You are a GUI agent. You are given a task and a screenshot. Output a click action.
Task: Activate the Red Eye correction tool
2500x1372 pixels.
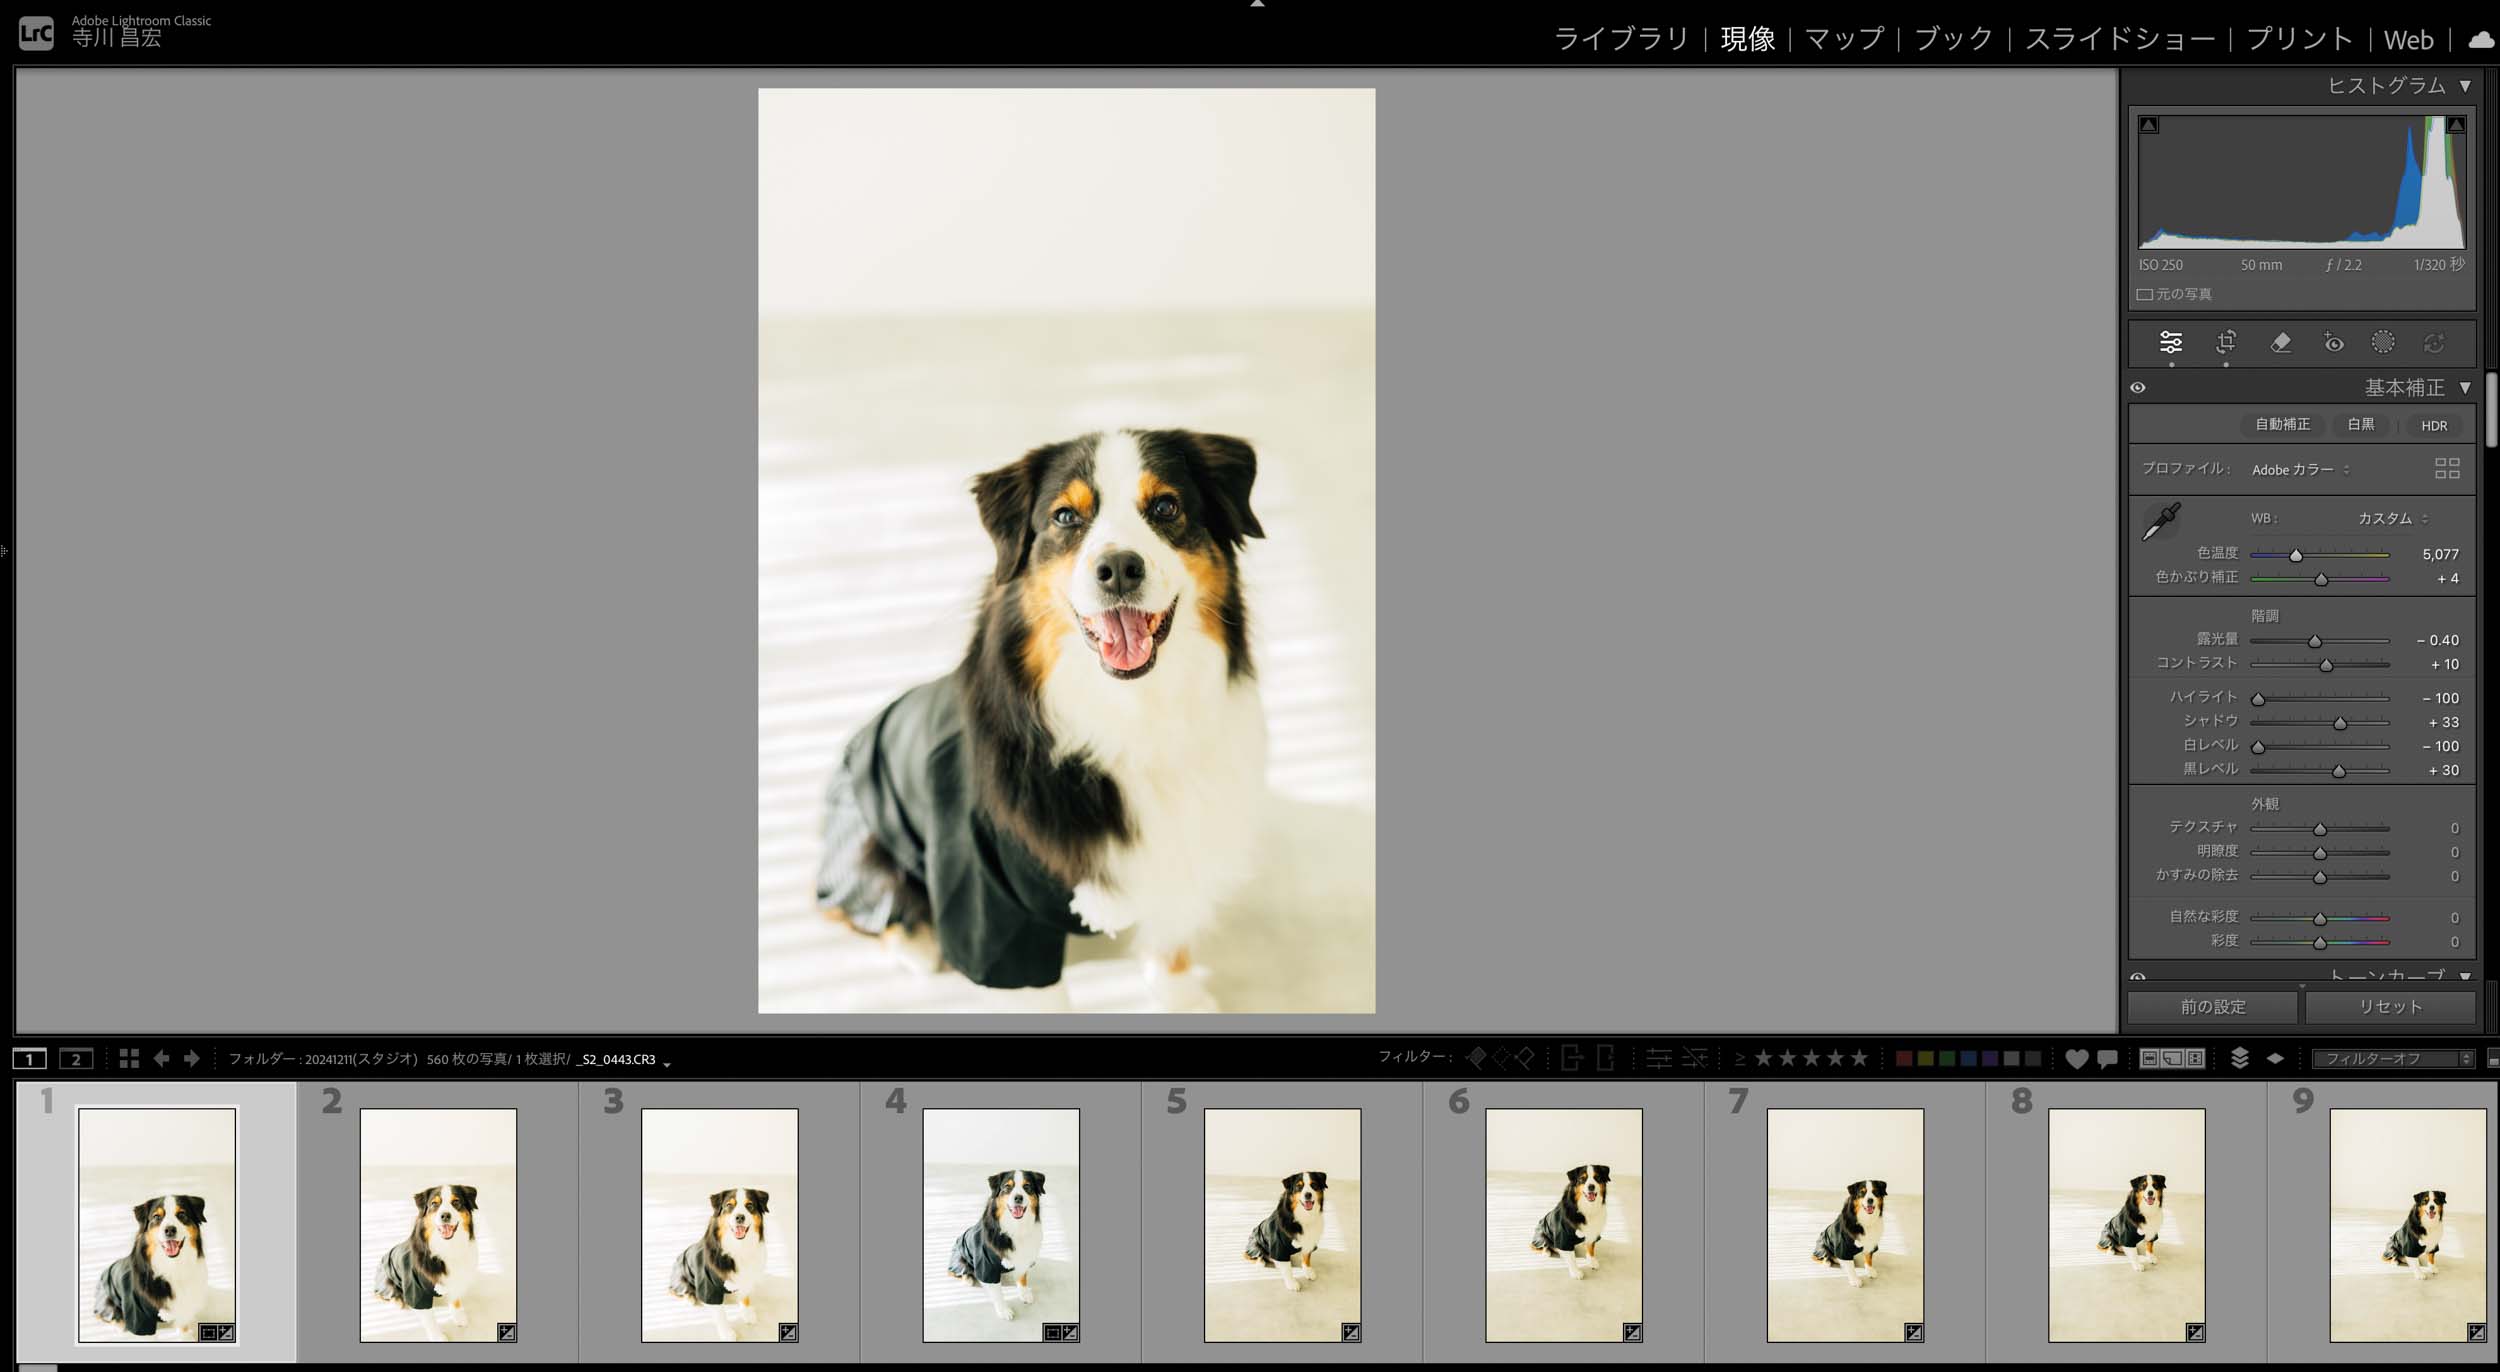(2333, 343)
